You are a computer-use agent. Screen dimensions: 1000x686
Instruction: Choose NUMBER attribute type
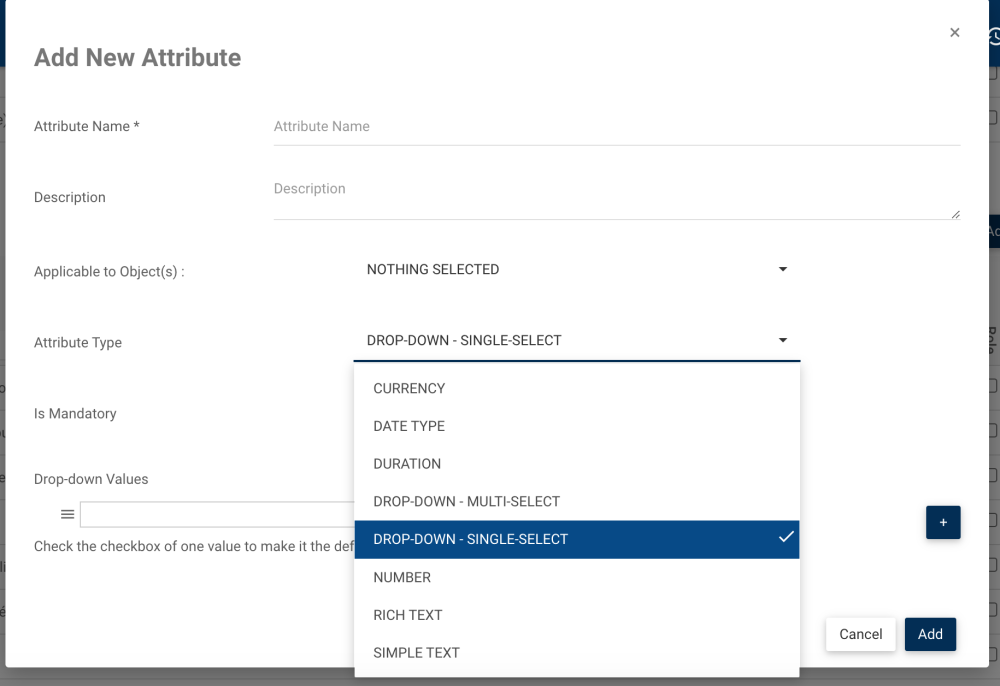(402, 577)
